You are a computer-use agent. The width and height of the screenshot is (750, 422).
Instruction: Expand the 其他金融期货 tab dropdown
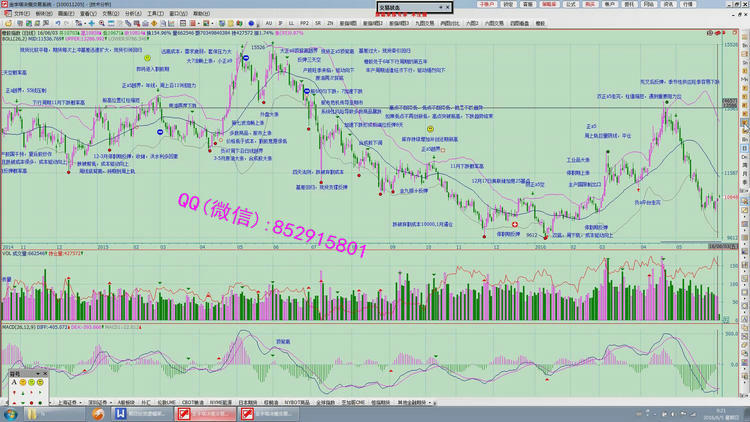tap(431, 402)
